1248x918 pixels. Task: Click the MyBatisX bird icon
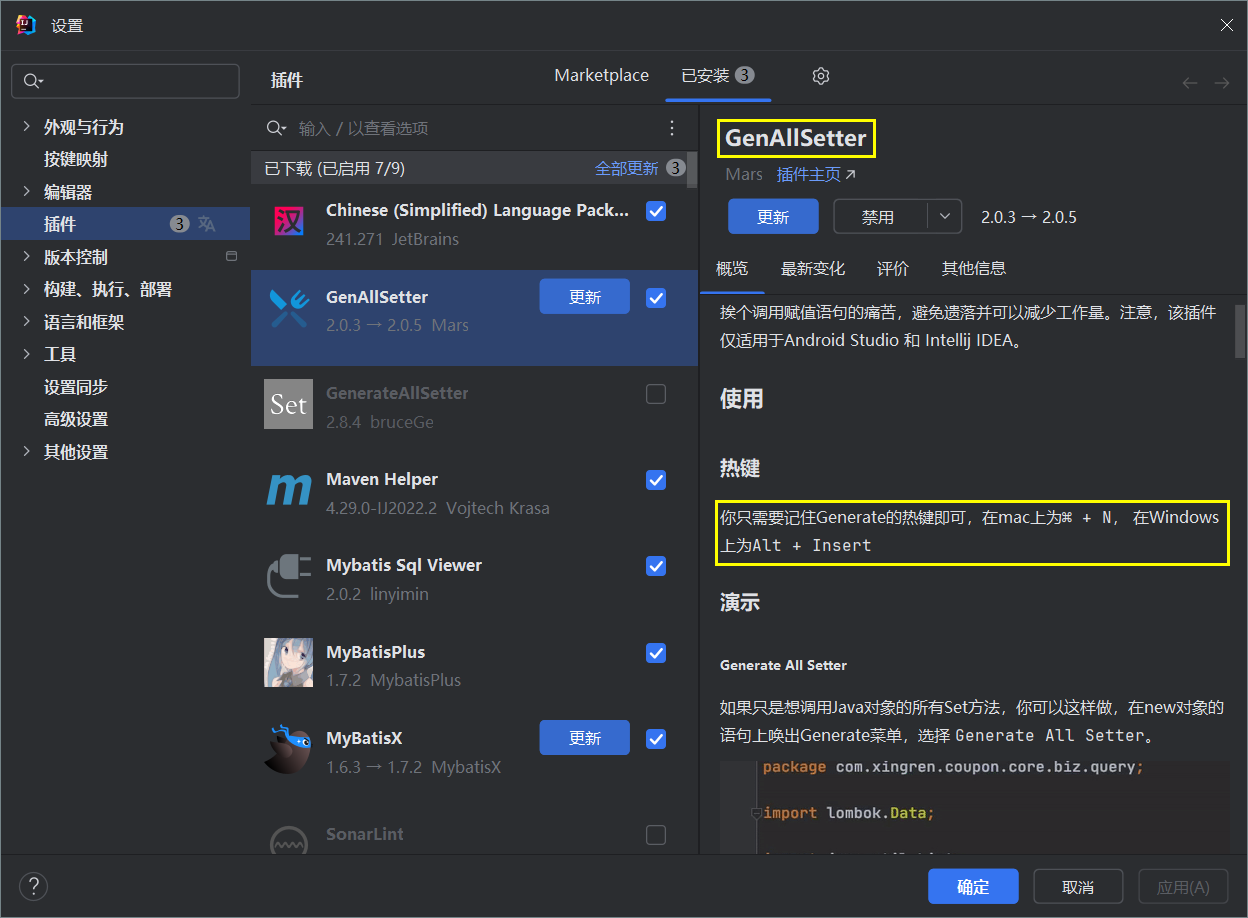pos(288,748)
